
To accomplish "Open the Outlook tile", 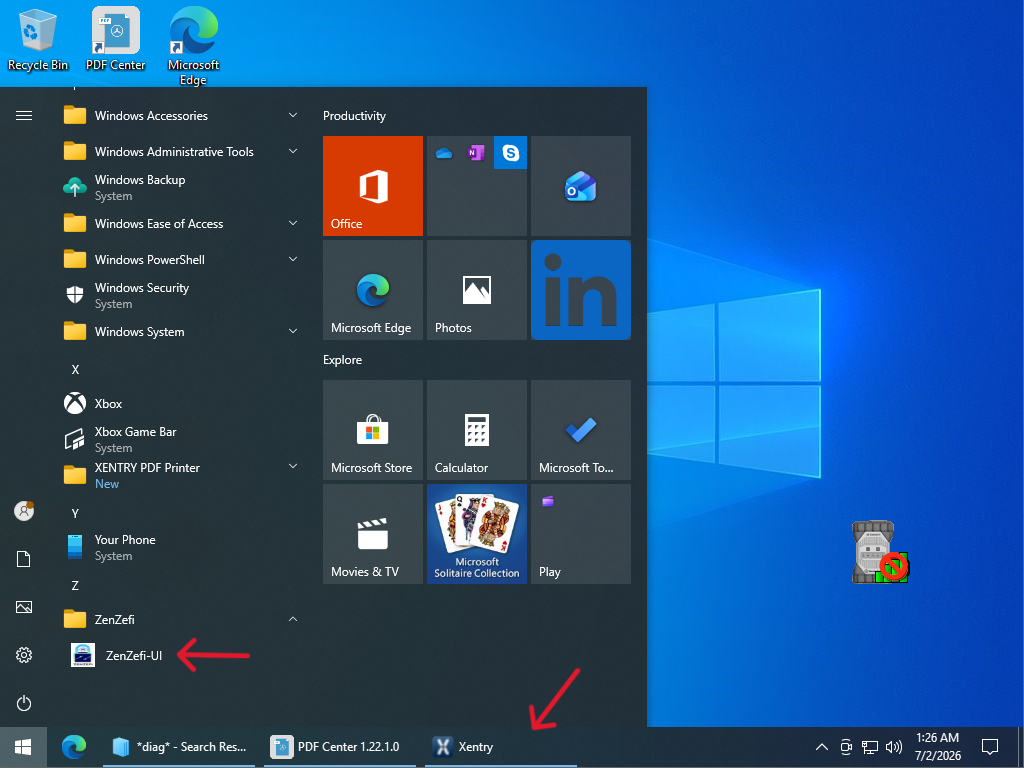I will (581, 186).
